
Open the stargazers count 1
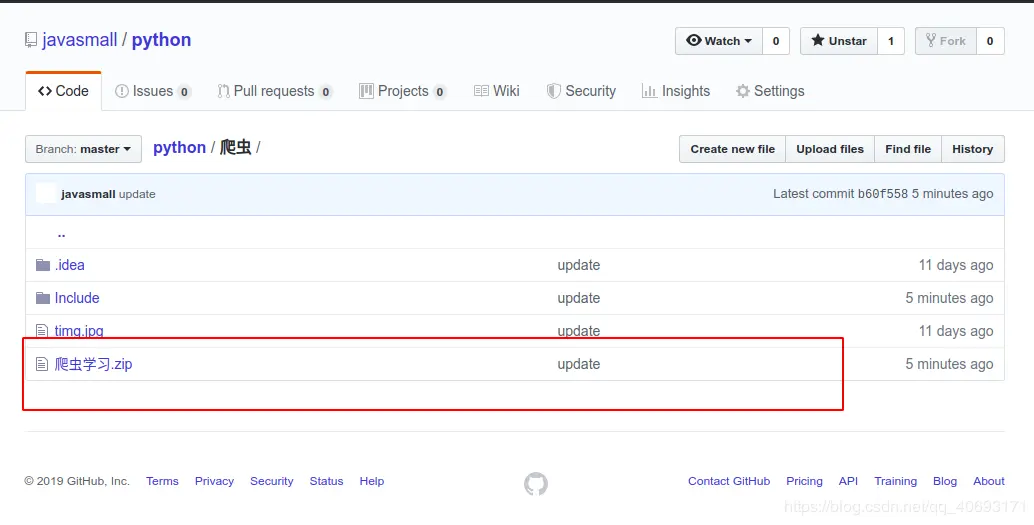(891, 41)
